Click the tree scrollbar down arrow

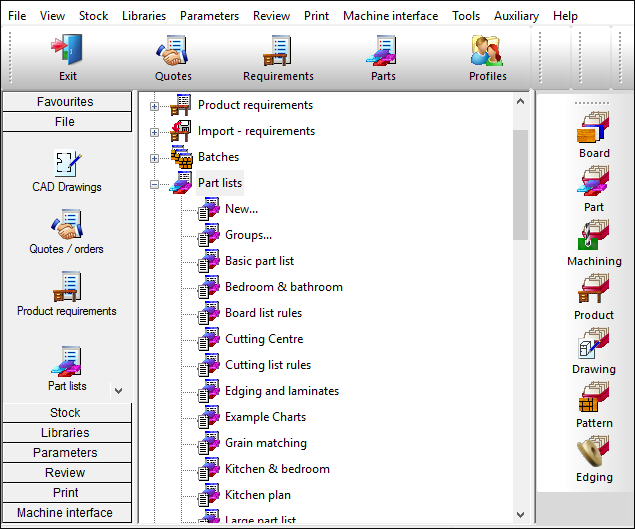(520, 515)
